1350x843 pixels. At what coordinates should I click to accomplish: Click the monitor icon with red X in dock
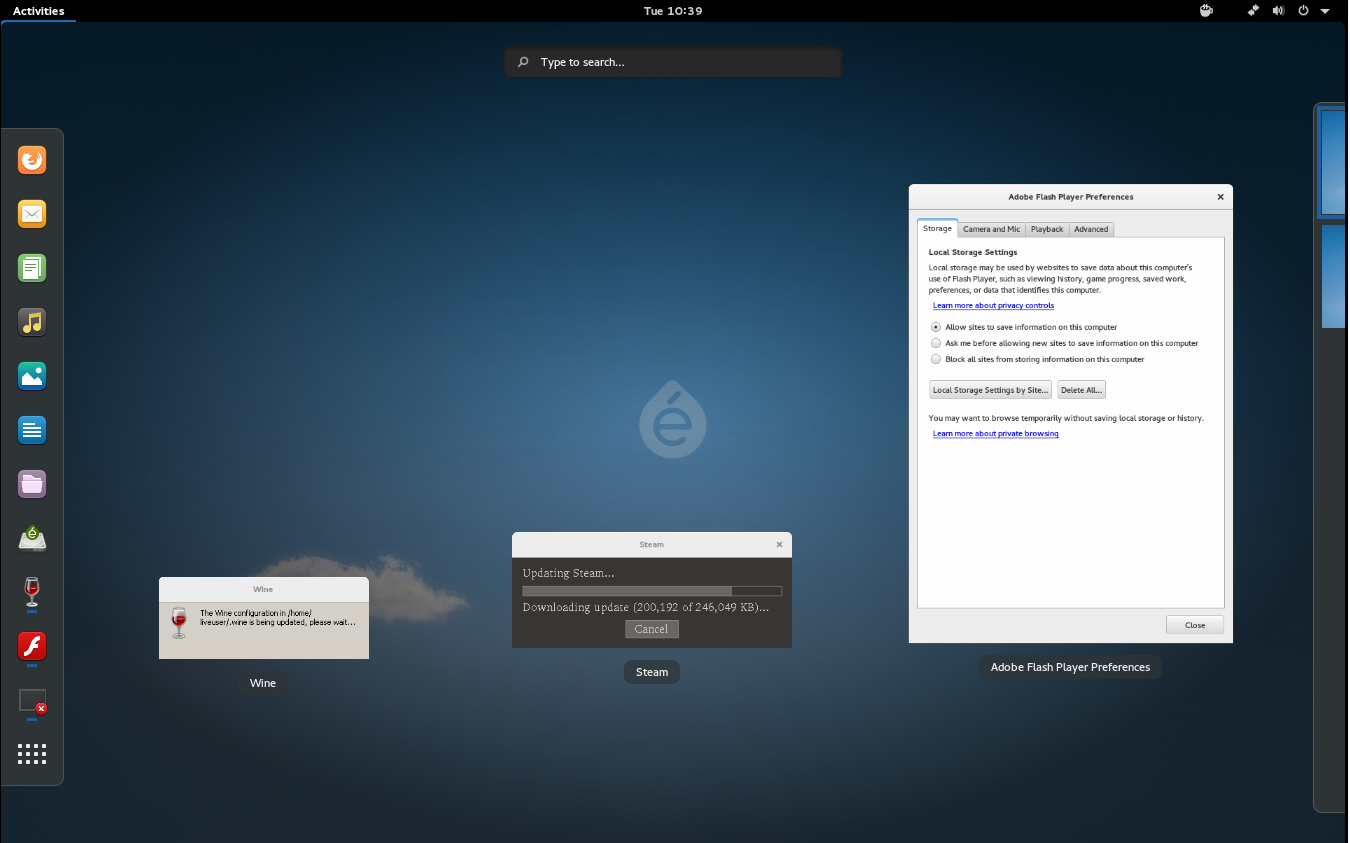[32, 700]
